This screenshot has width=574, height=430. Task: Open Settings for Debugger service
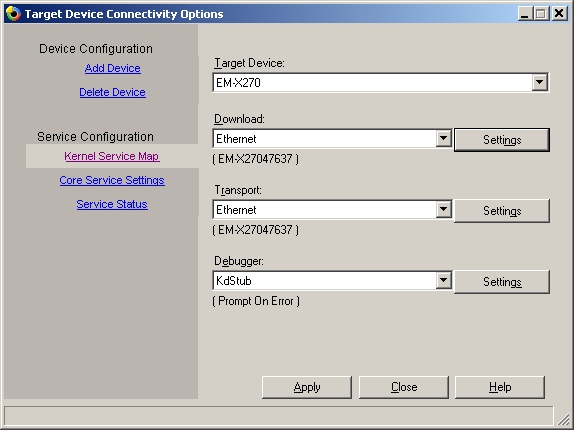(x=502, y=282)
